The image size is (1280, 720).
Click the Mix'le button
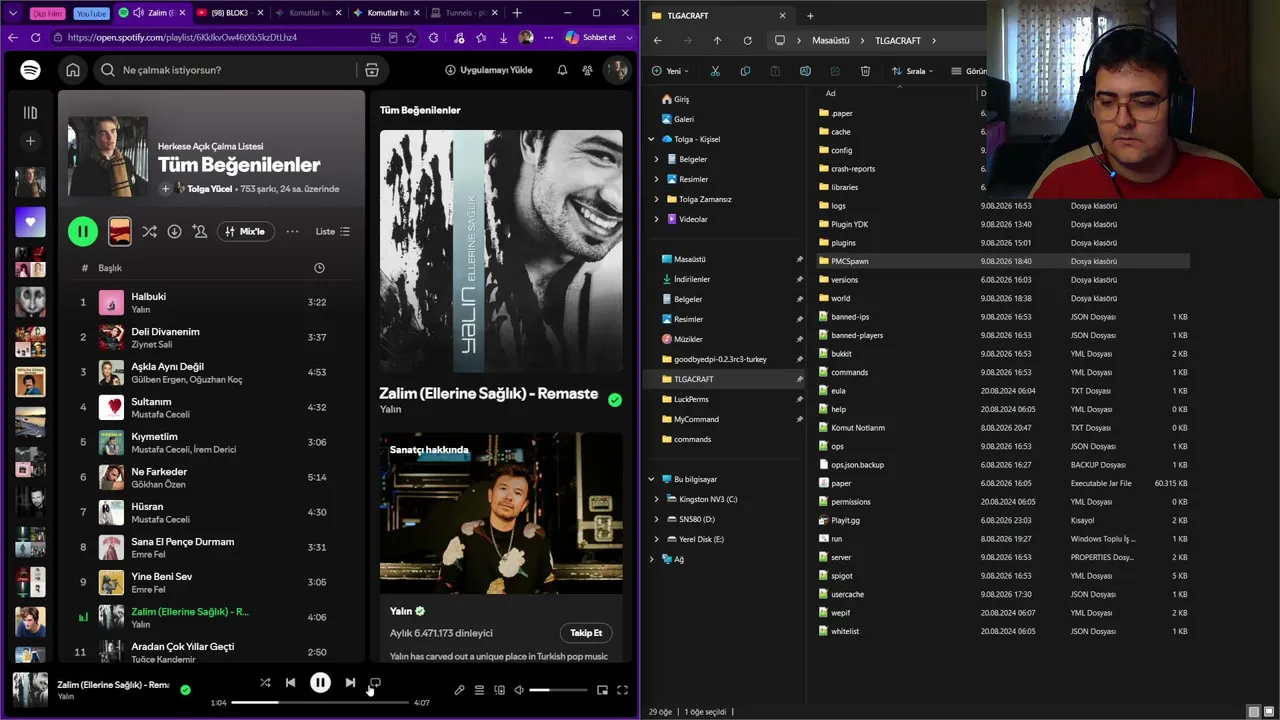[x=245, y=231]
